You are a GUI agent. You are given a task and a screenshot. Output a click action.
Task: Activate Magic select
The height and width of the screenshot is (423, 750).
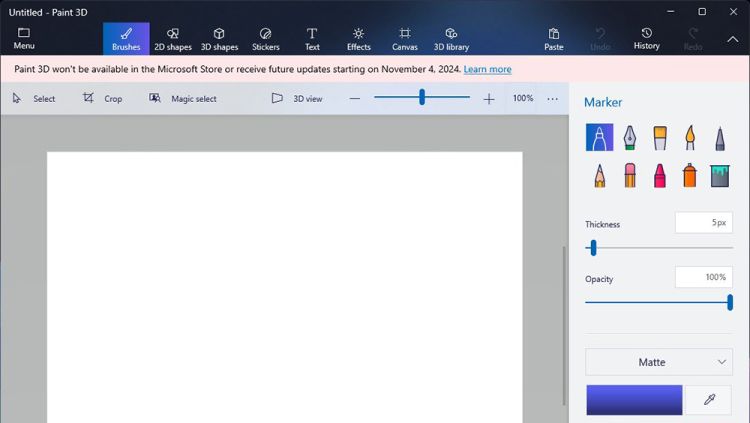point(183,99)
